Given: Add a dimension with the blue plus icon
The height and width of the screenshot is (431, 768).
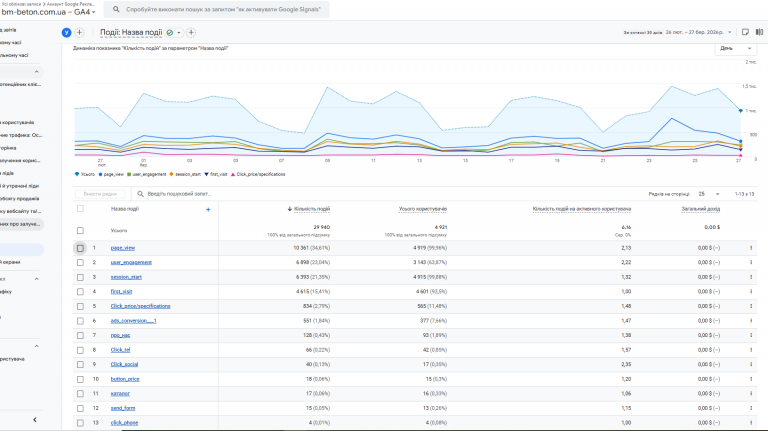Looking at the screenshot, I should [x=208, y=210].
